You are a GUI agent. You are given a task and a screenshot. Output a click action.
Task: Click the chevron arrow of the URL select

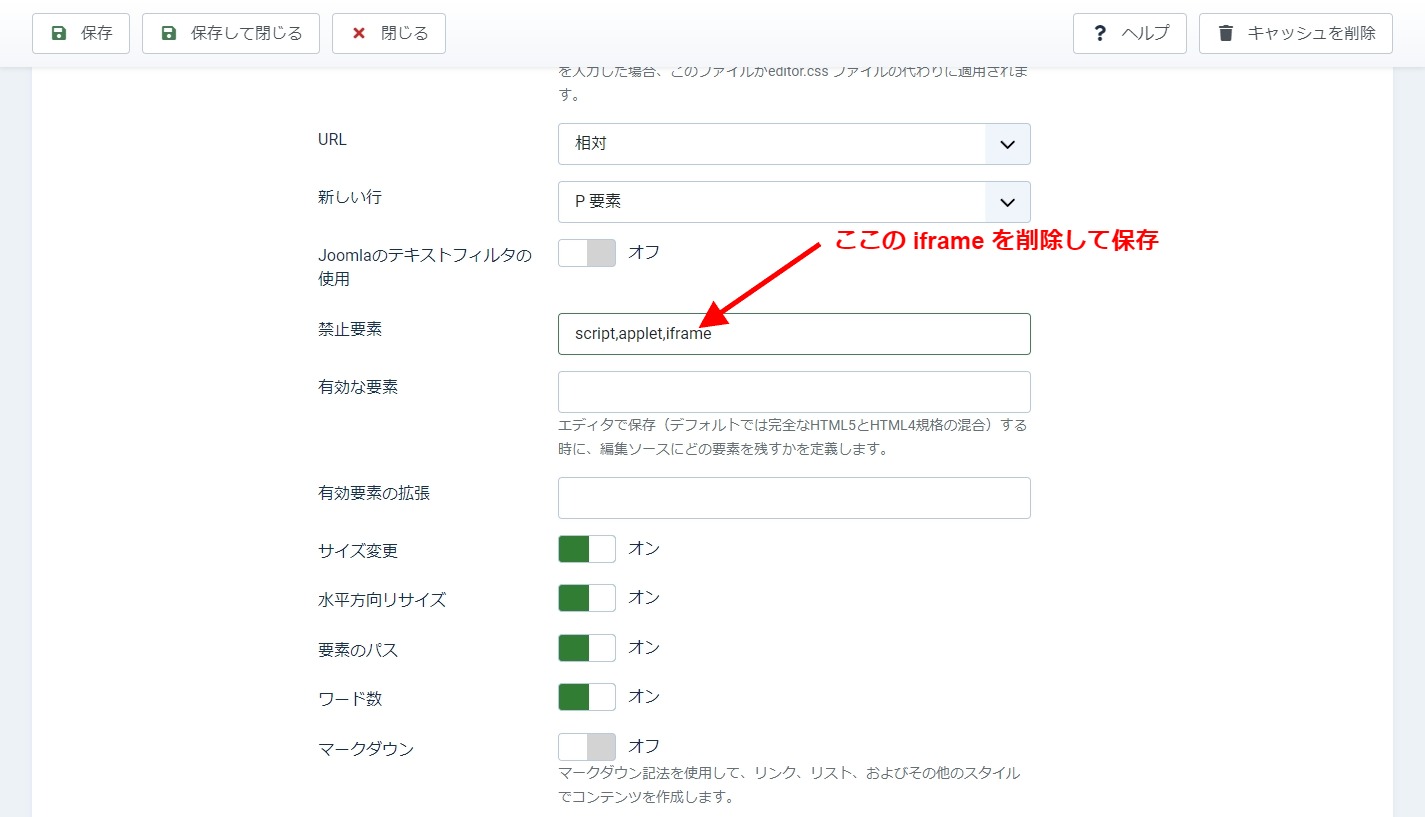point(1007,144)
